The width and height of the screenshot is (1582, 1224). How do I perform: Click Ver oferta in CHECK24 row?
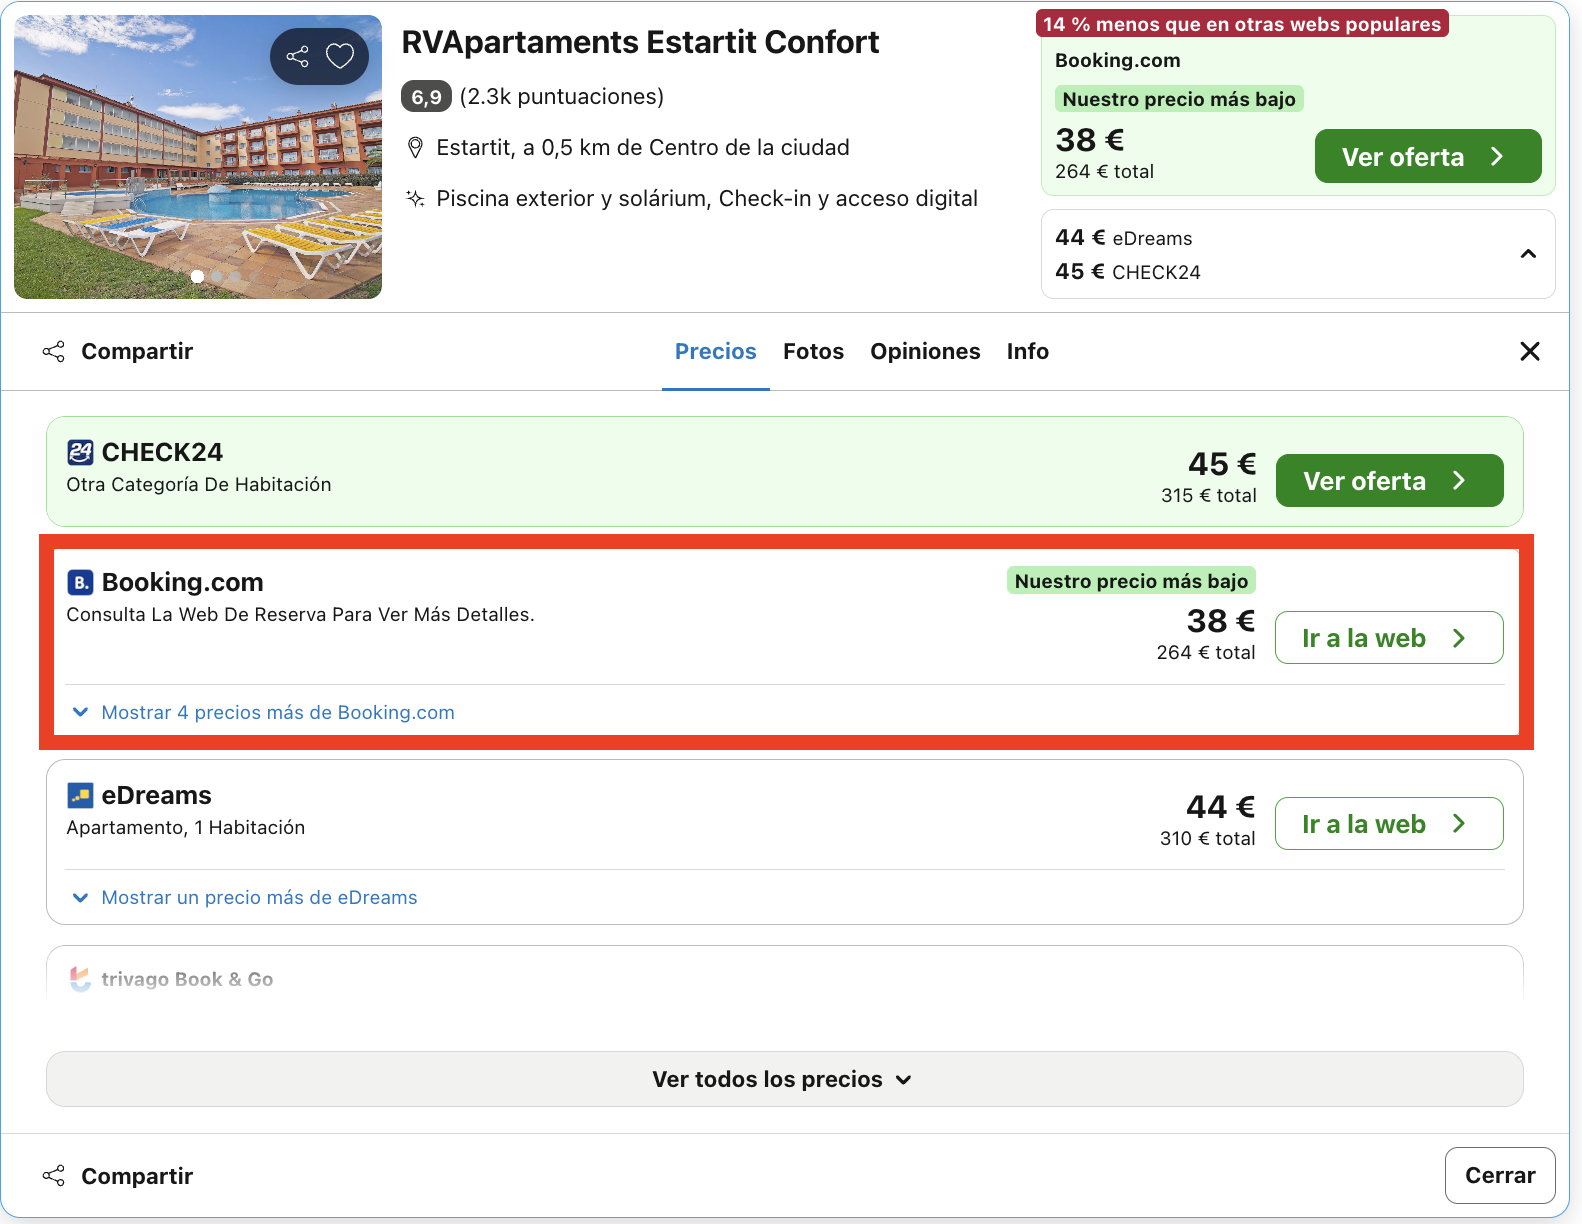click(1389, 480)
